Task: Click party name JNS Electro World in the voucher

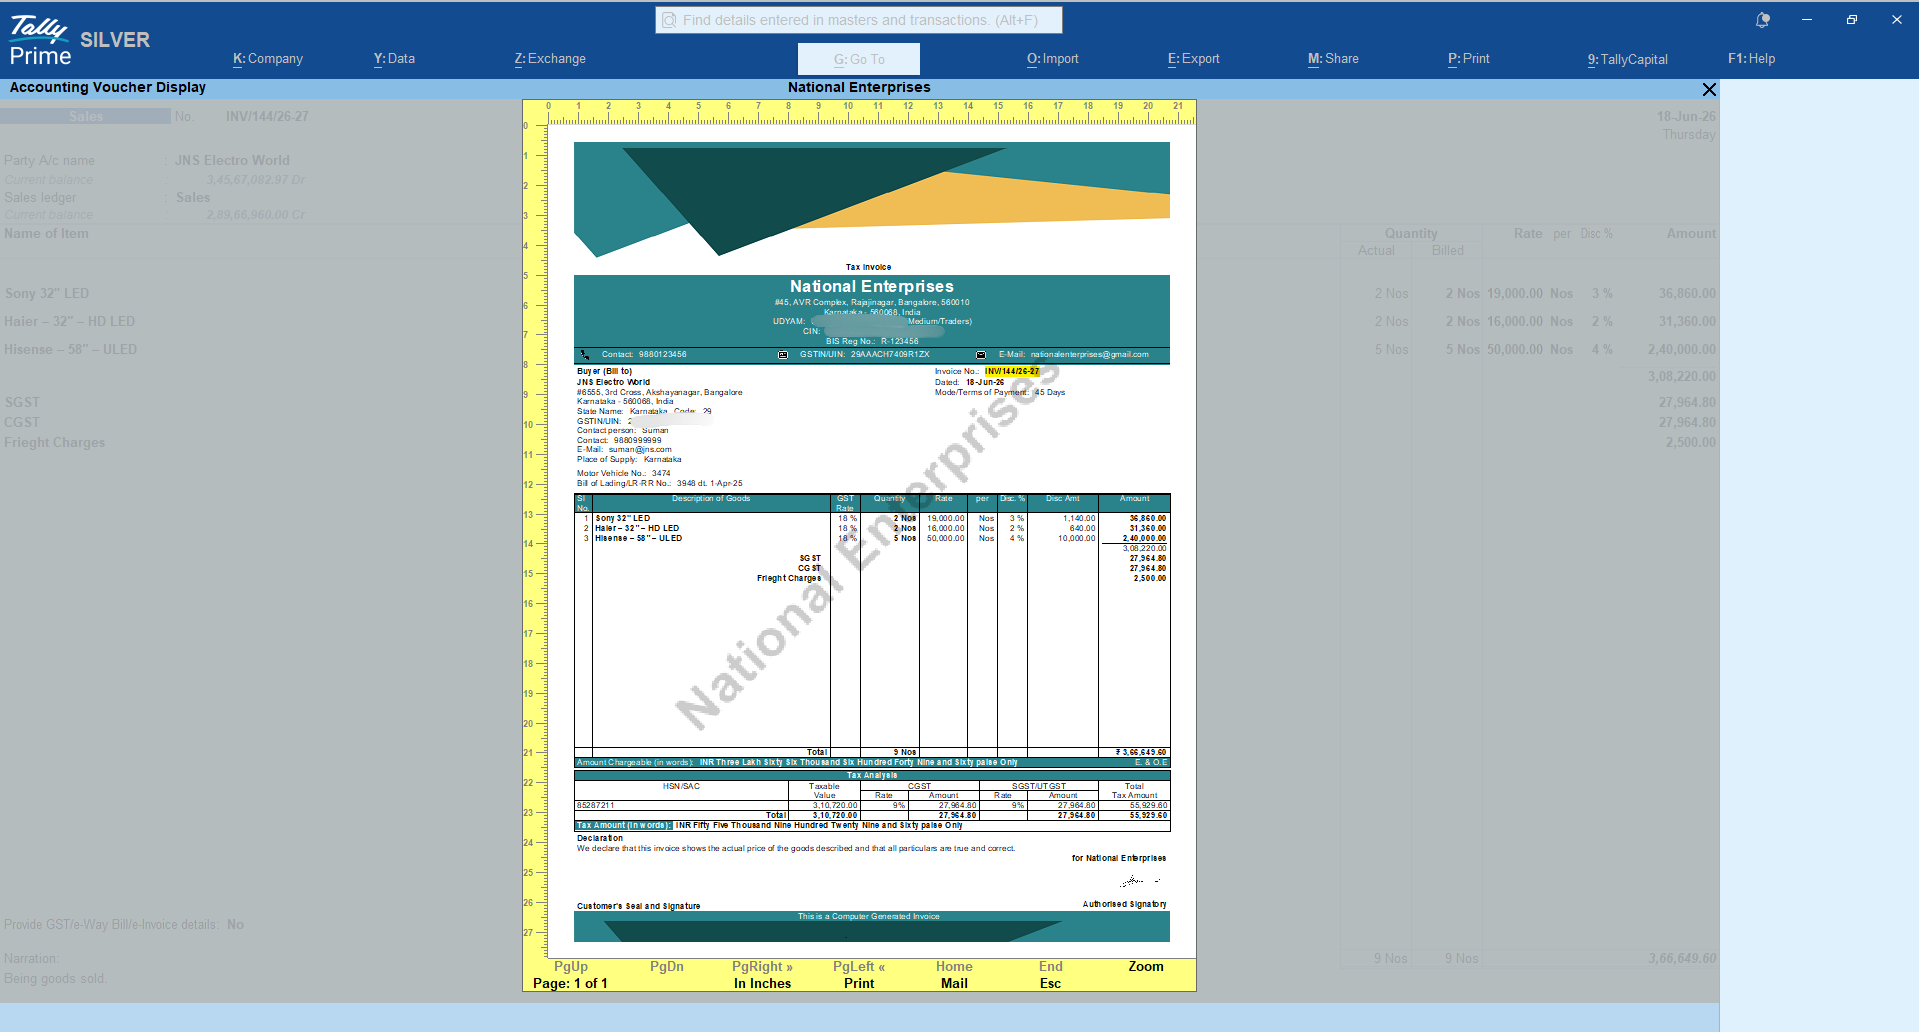Action: pyautogui.click(x=232, y=161)
